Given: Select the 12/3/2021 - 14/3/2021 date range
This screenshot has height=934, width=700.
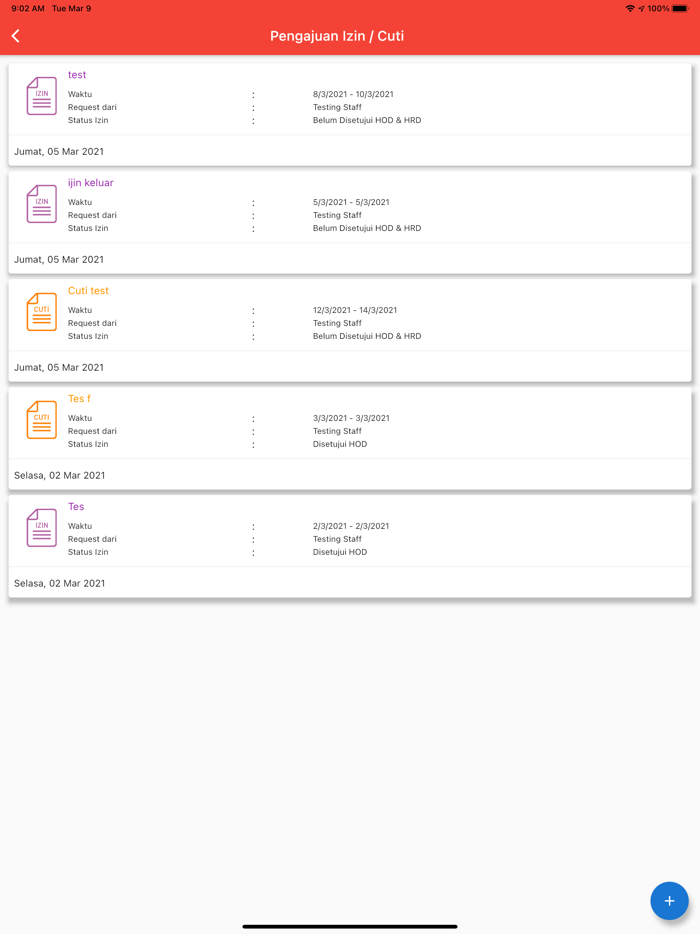Looking at the screenshot, I should pos(355,310).
